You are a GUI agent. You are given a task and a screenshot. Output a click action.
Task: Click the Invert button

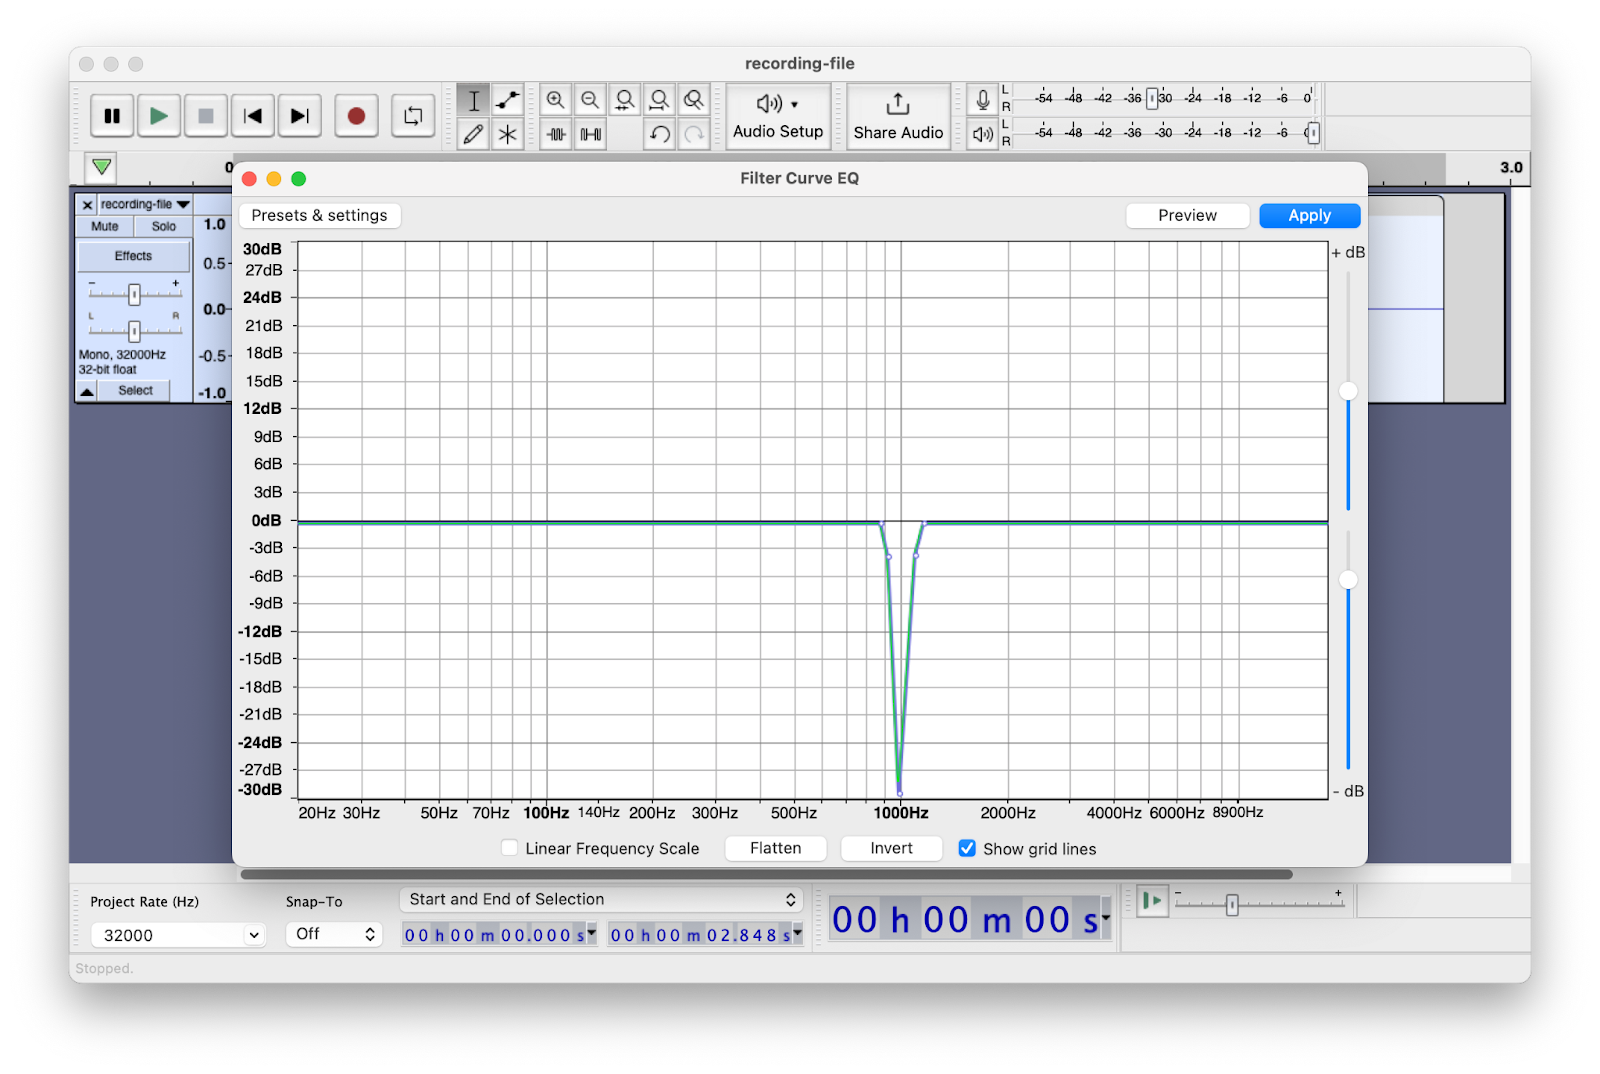(891, 848)
